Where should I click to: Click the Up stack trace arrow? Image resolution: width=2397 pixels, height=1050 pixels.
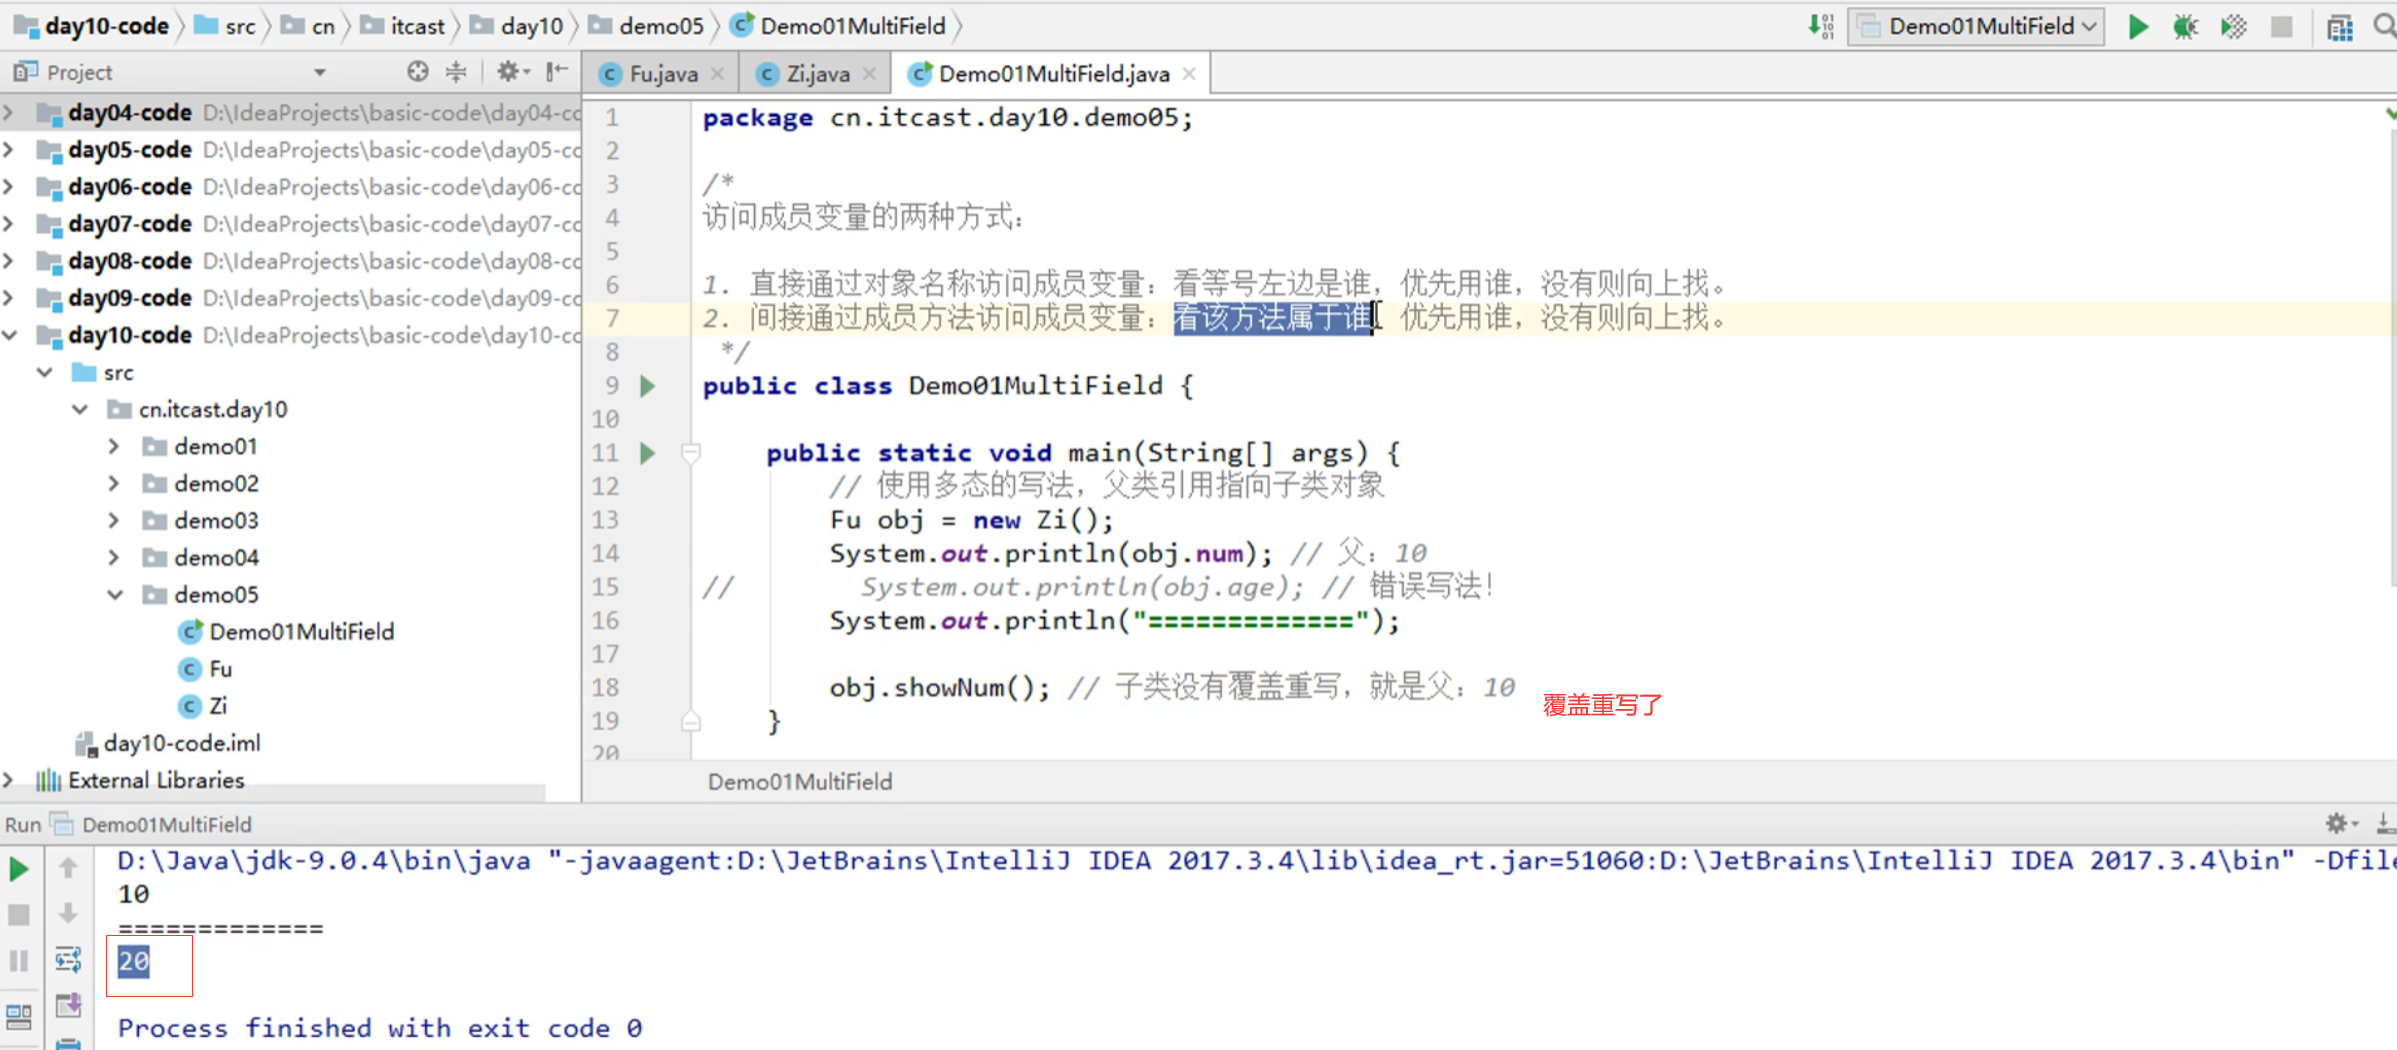tap(68, 868)
